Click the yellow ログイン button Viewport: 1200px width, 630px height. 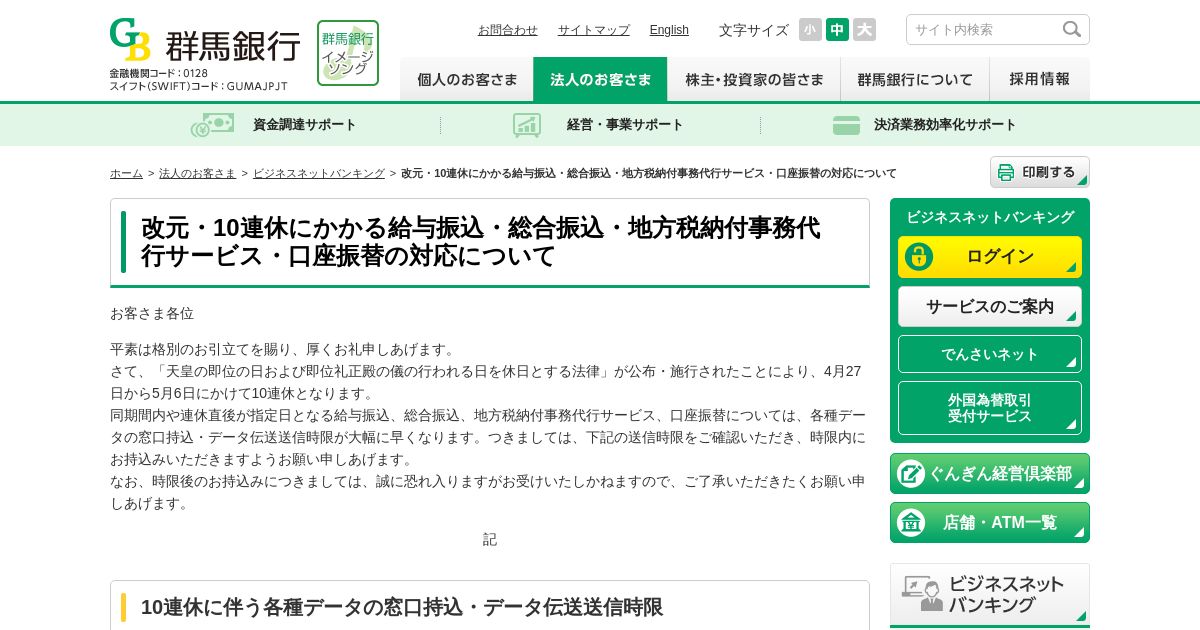click(x=990, y=257)
